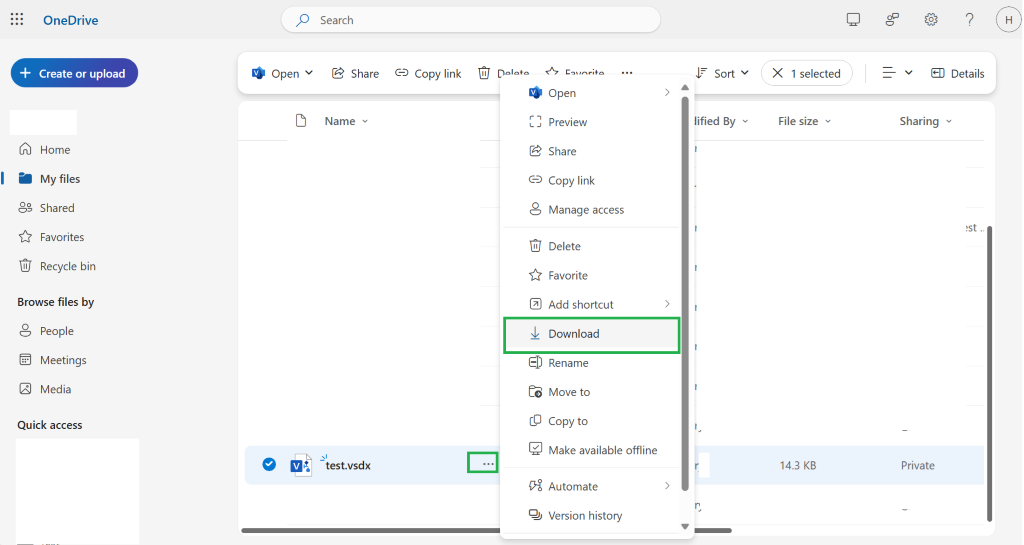Open the help question mark icon

(x=969, y=20)
